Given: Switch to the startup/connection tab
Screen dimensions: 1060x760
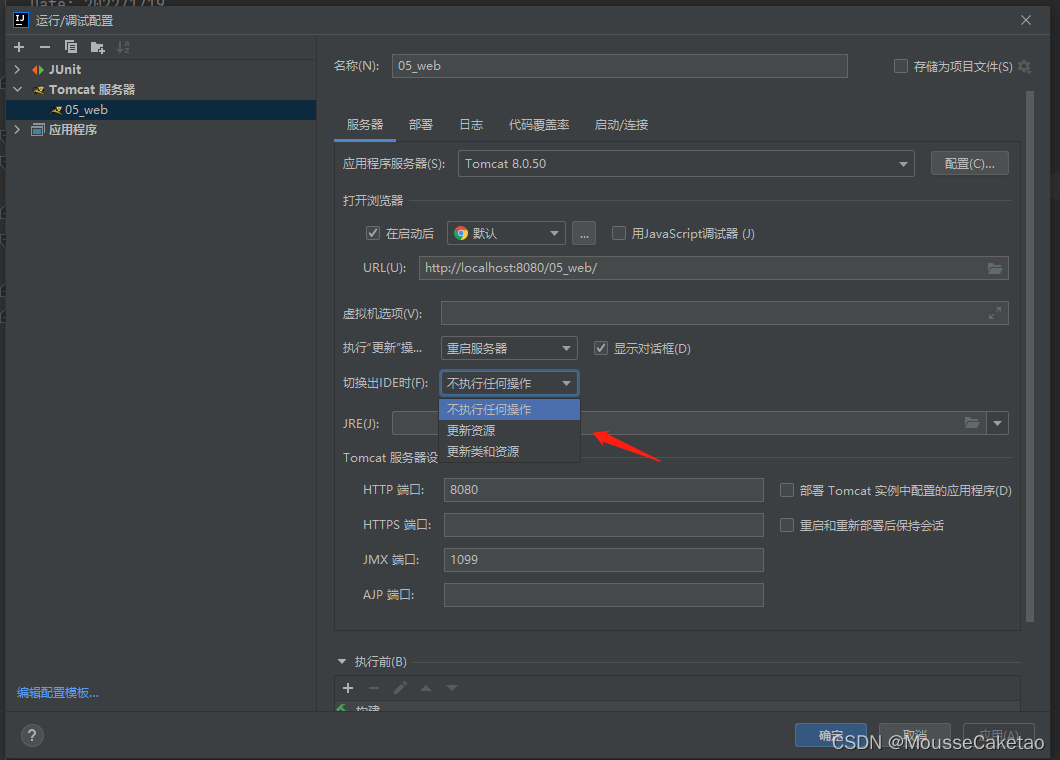Looking at the screenshot, I should [621, 125].
